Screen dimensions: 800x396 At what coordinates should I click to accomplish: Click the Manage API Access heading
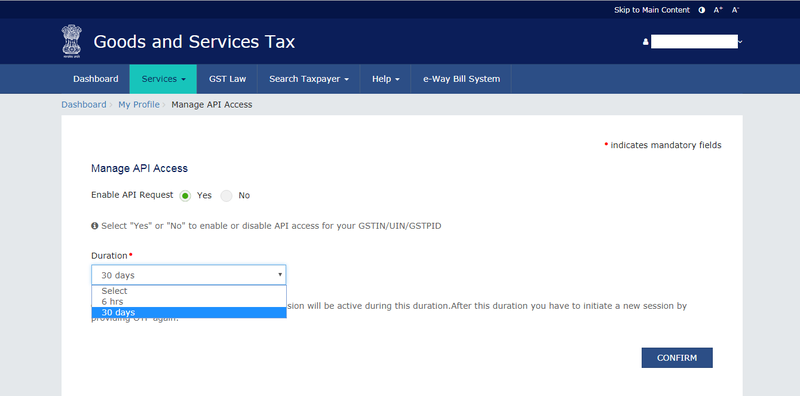(139, 168)
